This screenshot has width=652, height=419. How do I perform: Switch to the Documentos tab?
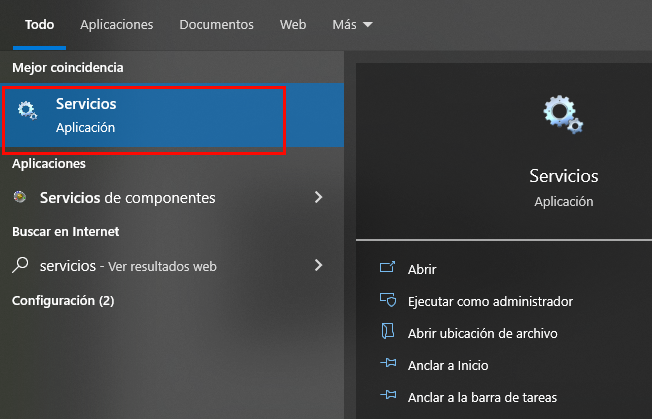[216, 24]
